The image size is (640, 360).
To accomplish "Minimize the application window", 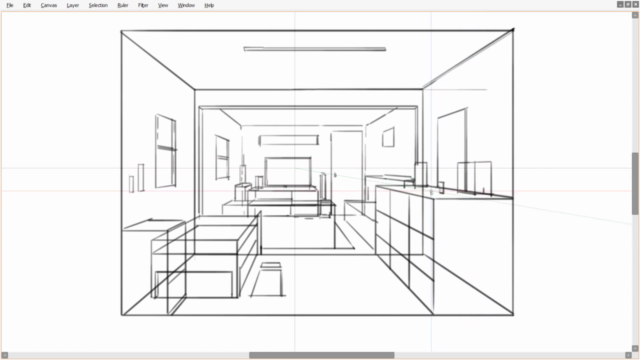I will [620, 4].
